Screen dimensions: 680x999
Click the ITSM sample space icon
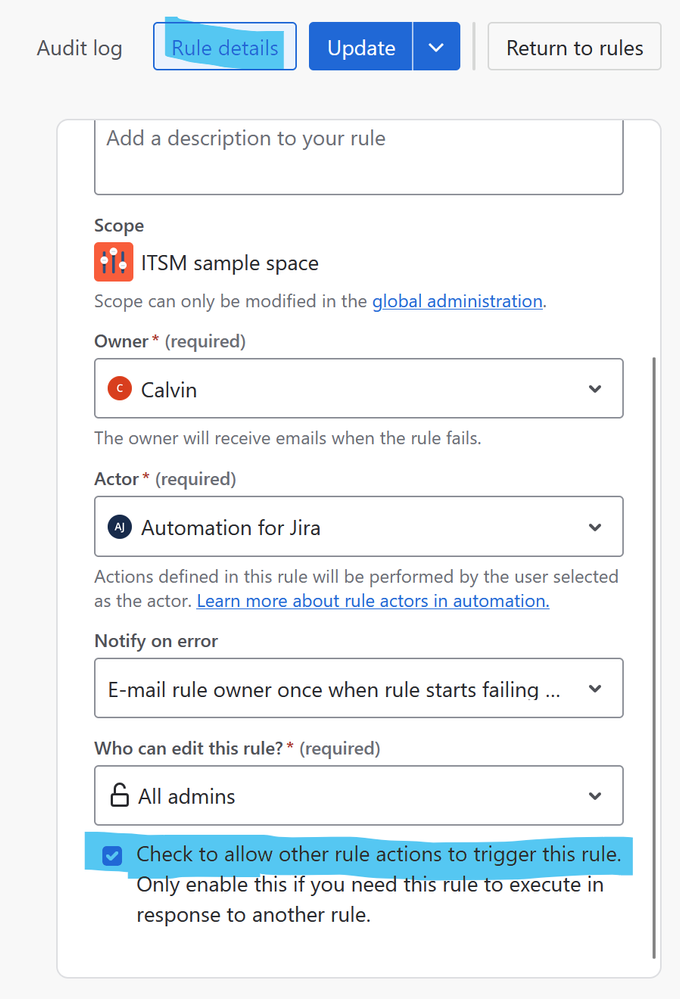[113, 263]
